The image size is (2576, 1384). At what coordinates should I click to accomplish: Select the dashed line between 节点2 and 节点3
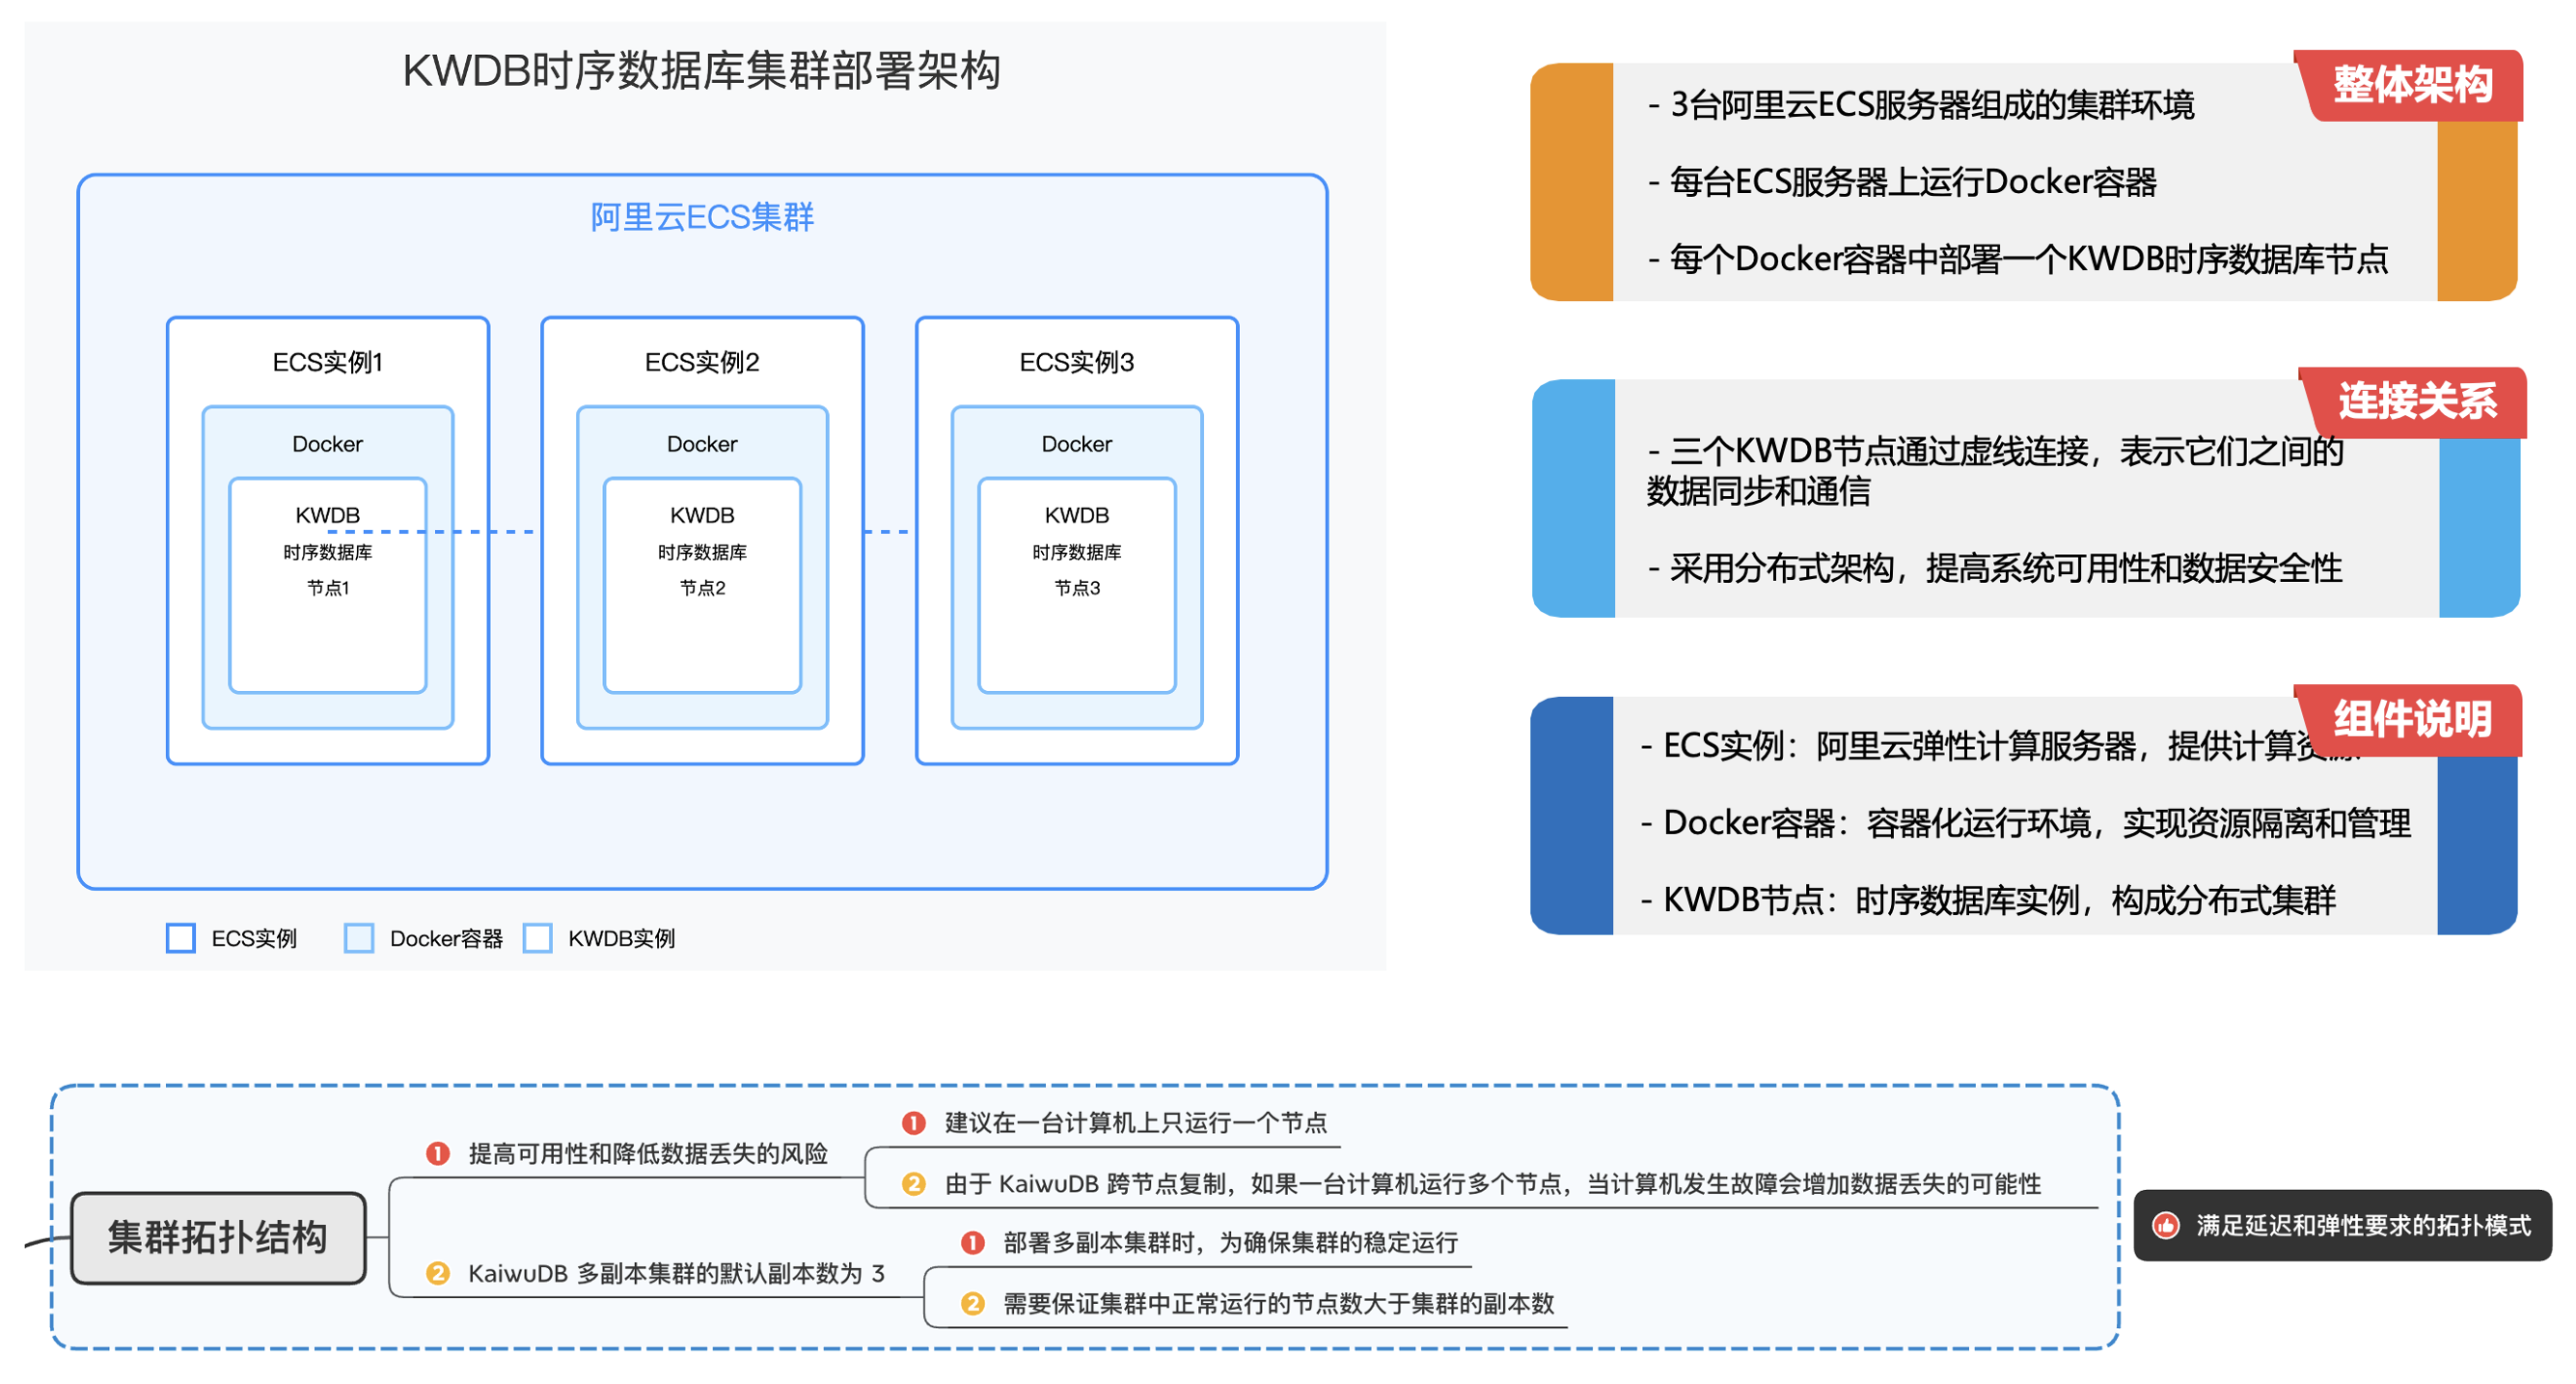pyautogui.click(x=886, y=532)
